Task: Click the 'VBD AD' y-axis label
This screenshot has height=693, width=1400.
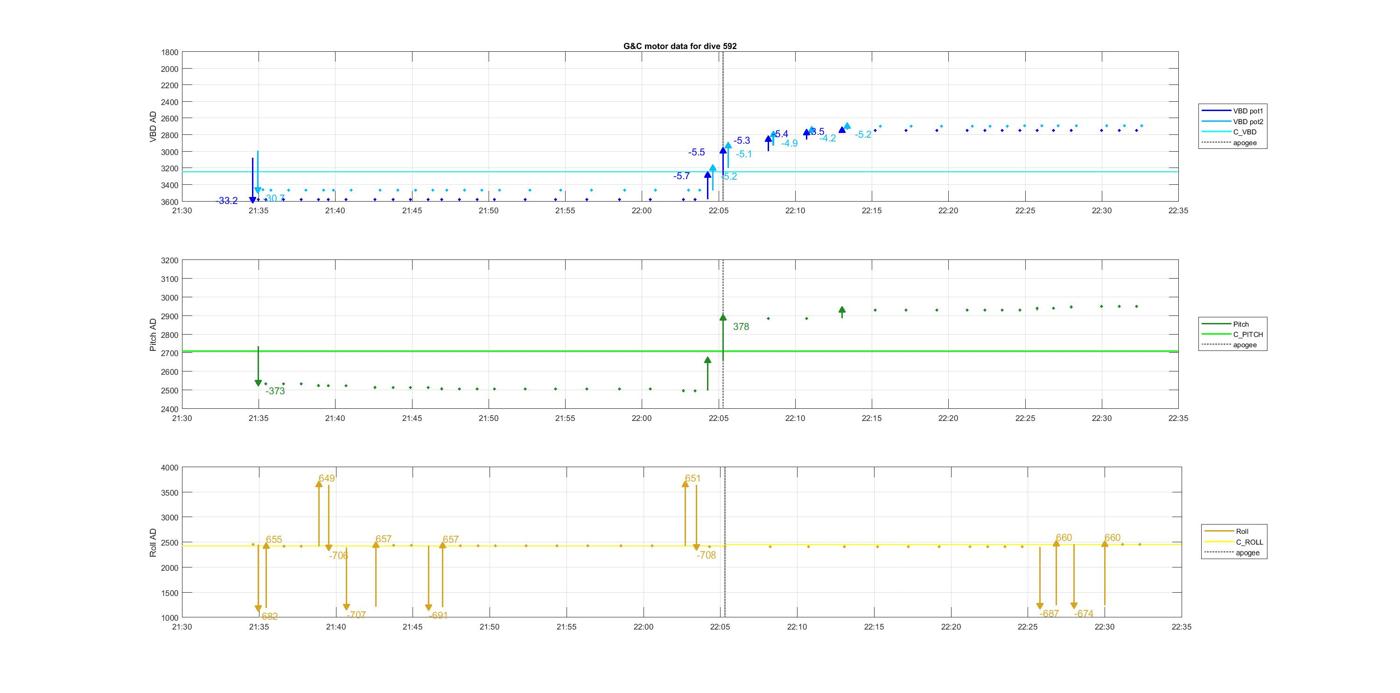Action: tap(154, 126)
